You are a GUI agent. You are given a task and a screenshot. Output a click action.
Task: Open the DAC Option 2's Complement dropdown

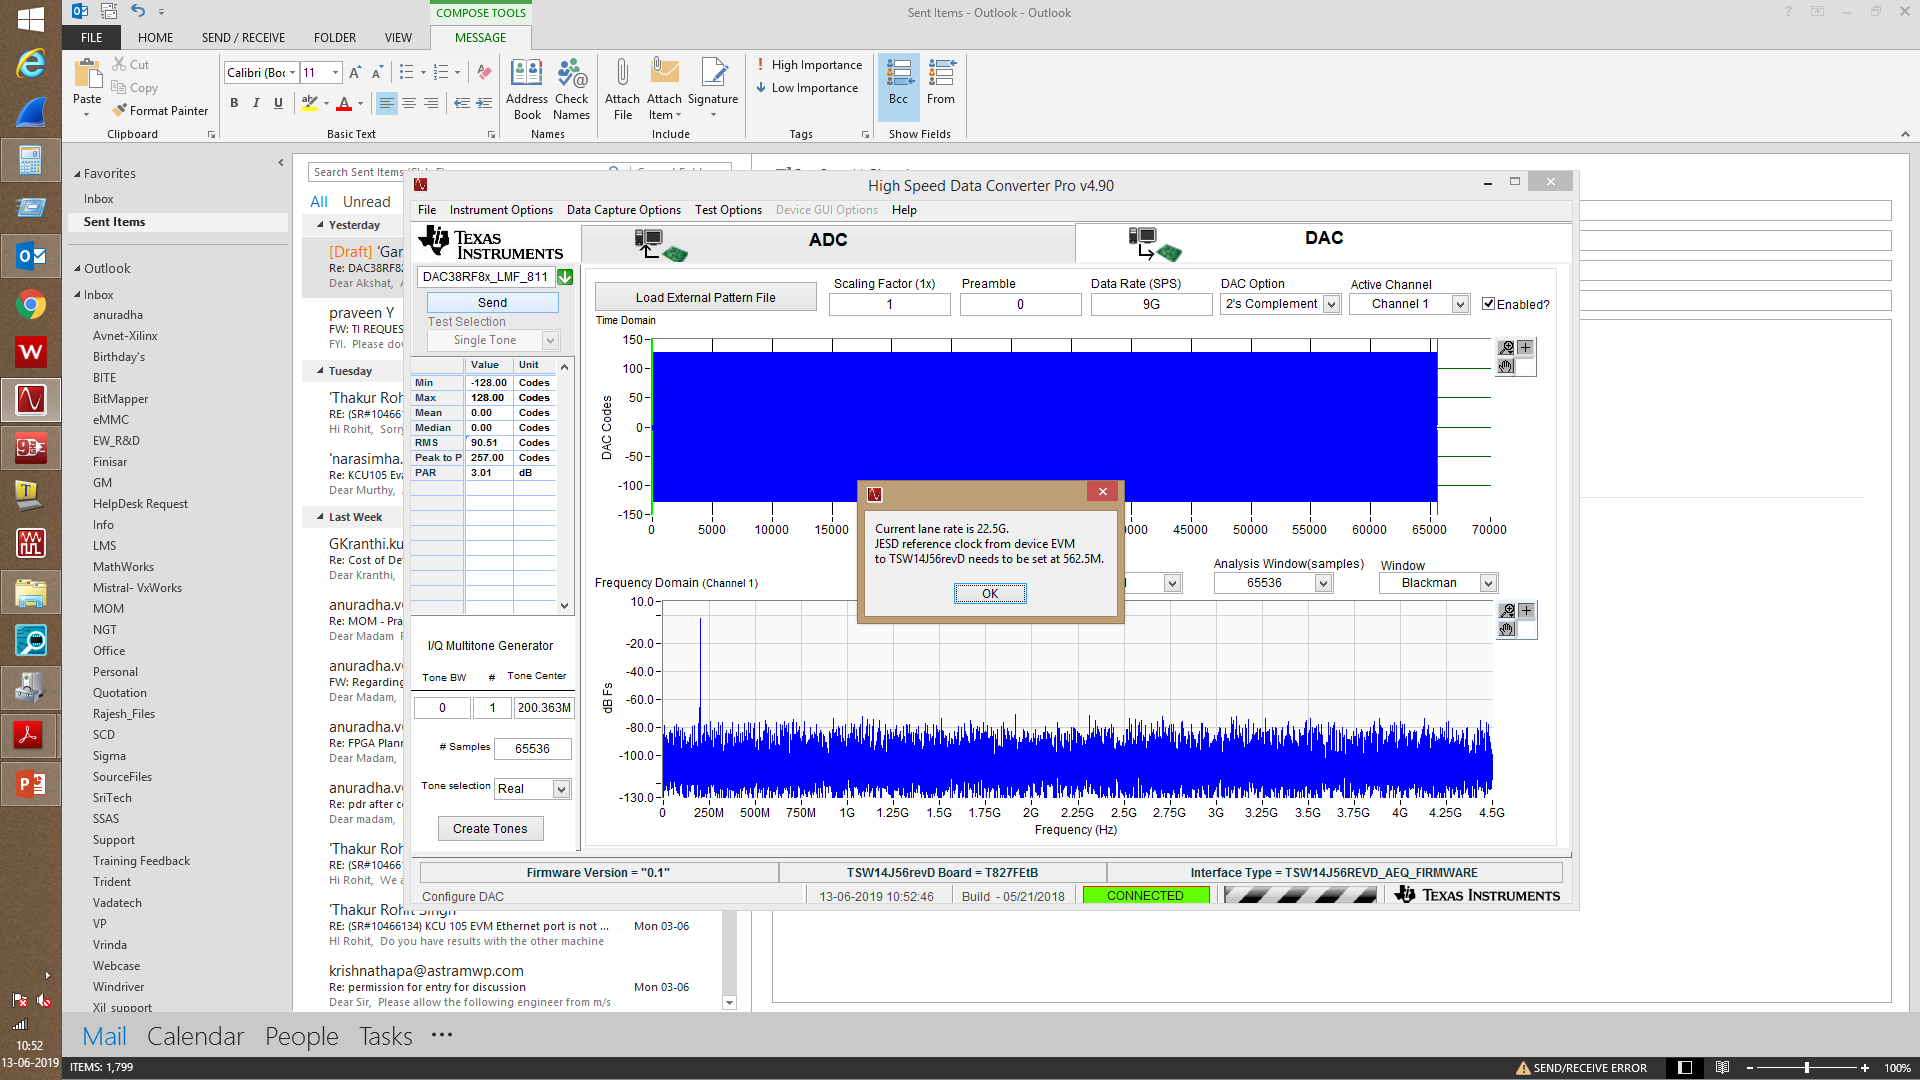(x=1331, y=304)
